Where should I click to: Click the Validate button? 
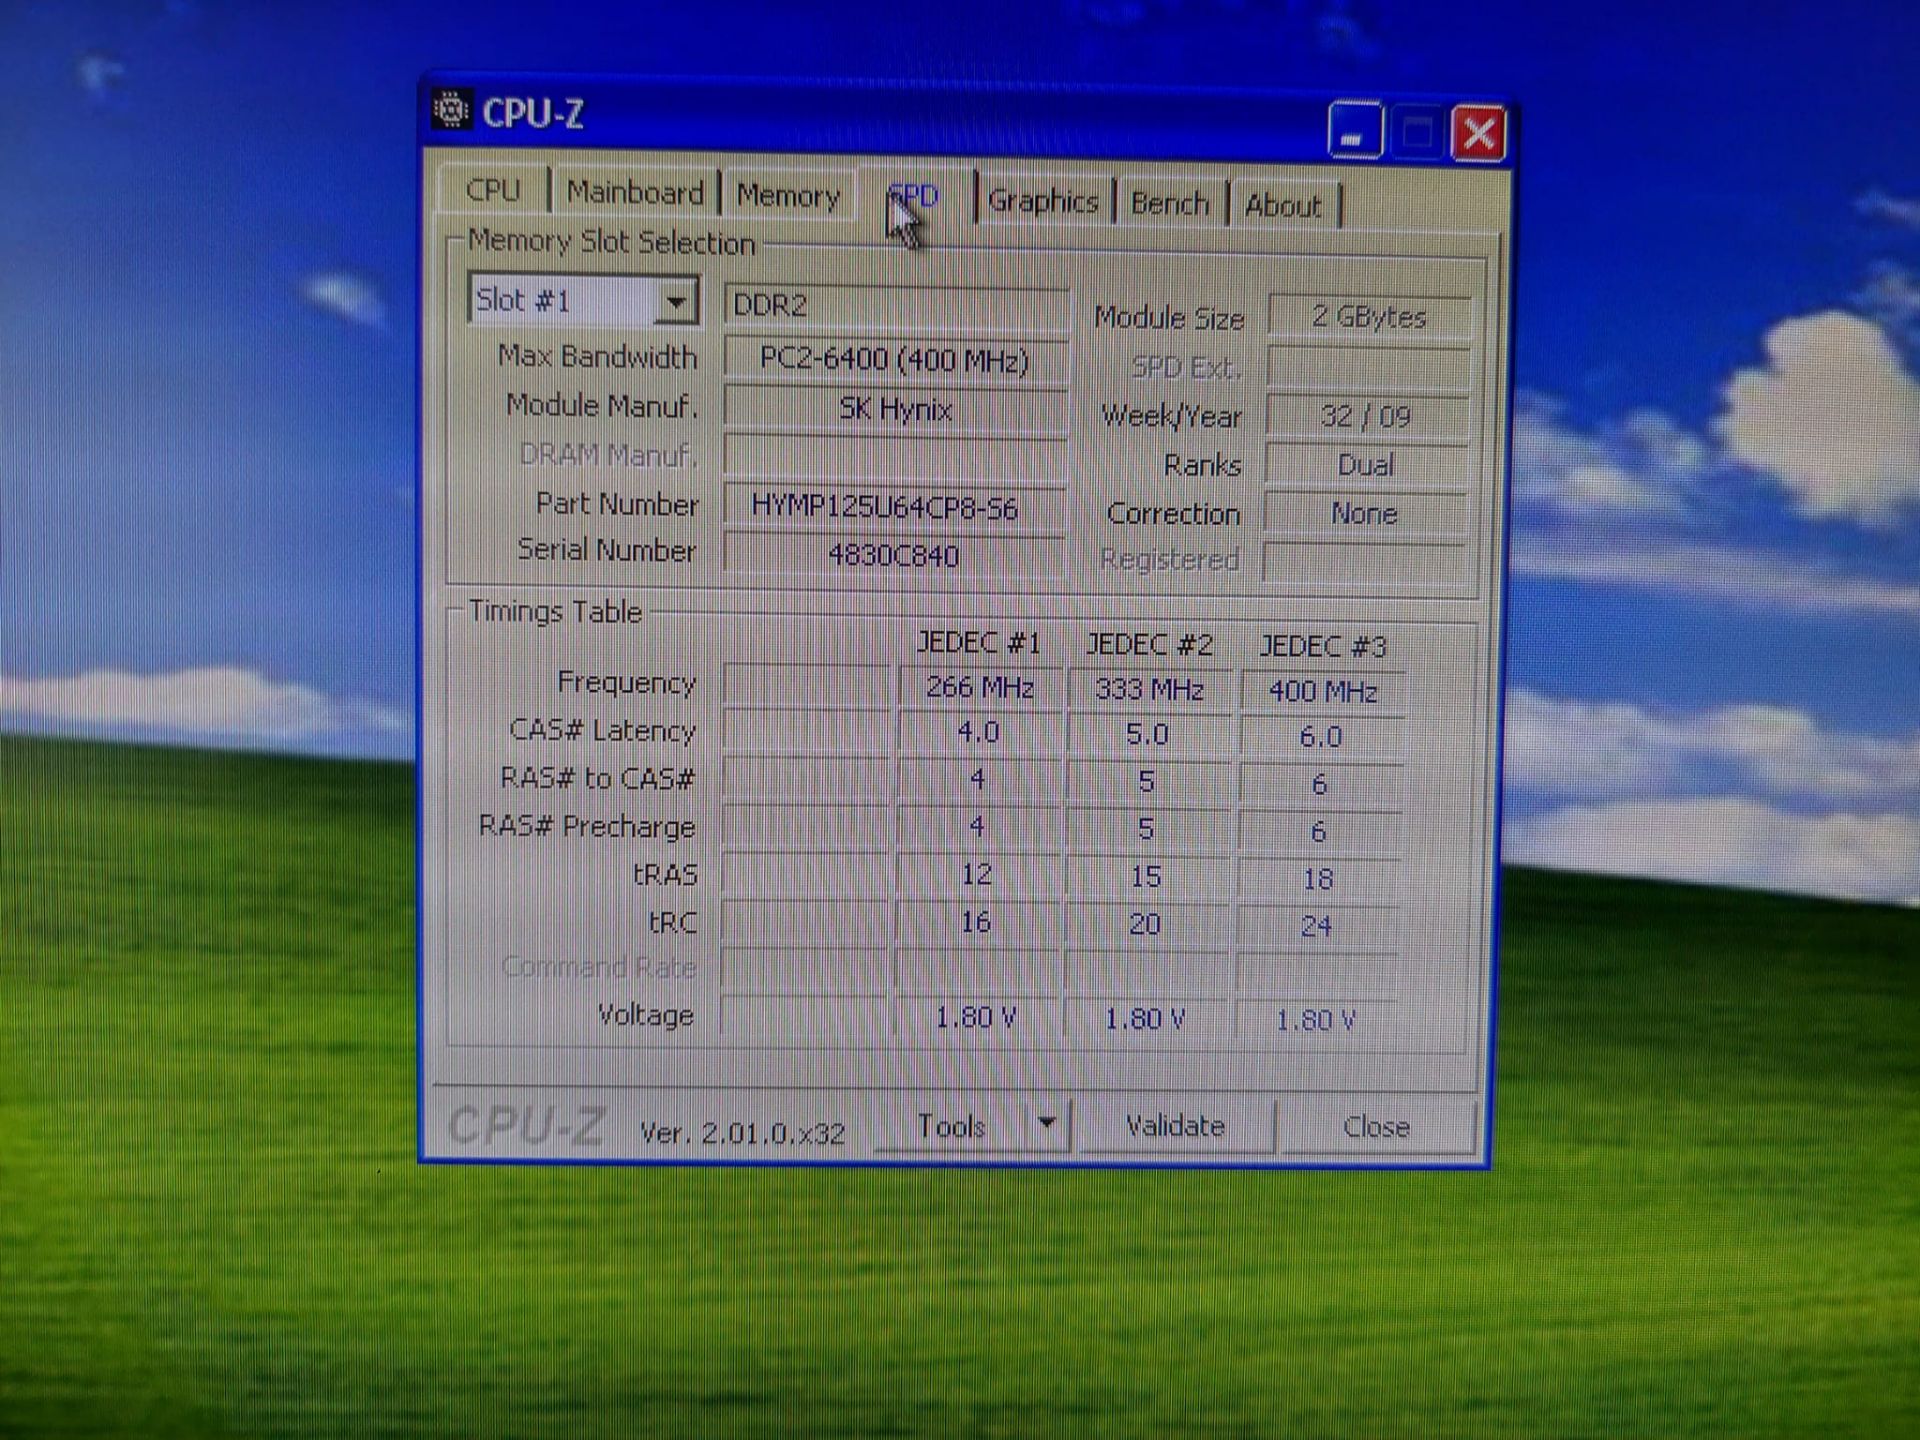pos(1175,1126)
